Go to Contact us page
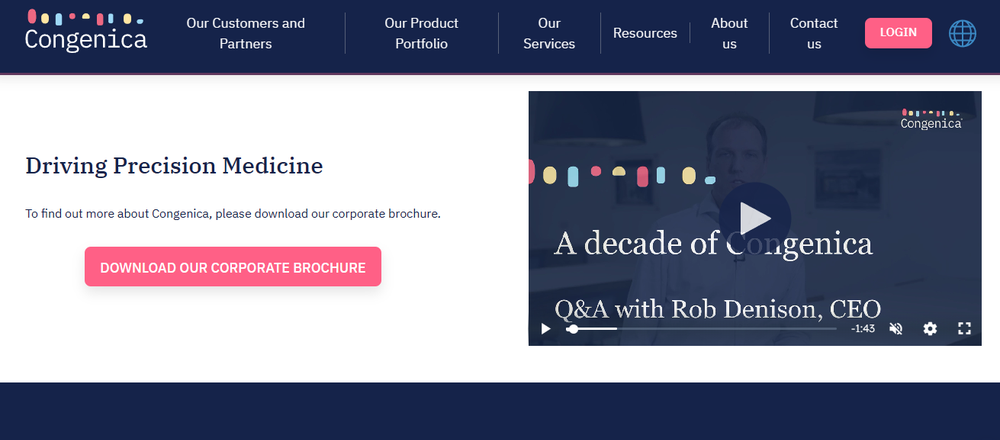Screen dimensions: 1000x440 (814, 33)
